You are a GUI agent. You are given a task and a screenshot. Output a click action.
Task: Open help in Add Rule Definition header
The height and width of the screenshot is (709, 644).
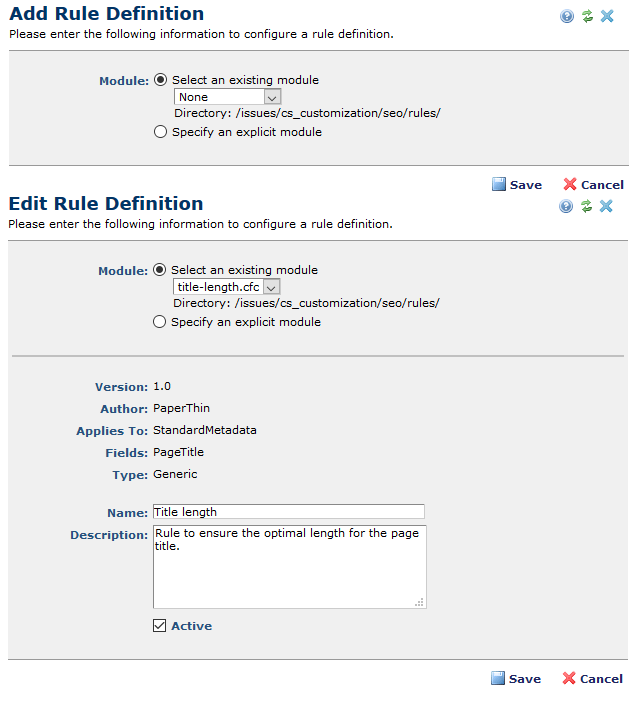coord(567,16)
